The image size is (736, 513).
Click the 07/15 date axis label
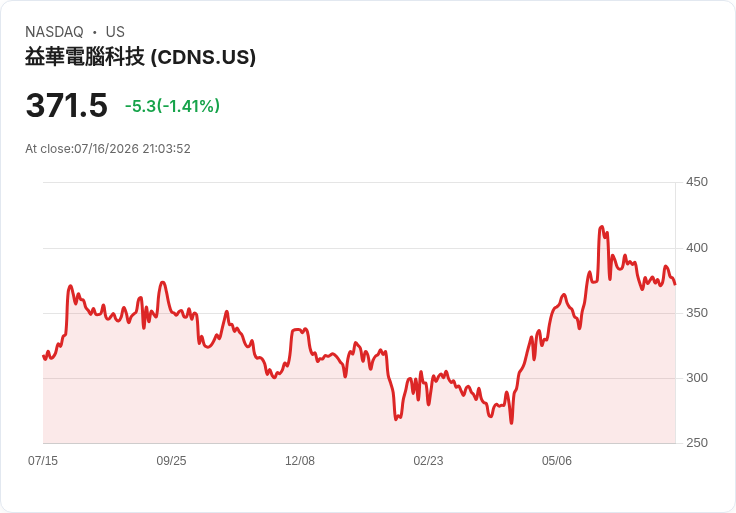[x=43, y=460]
